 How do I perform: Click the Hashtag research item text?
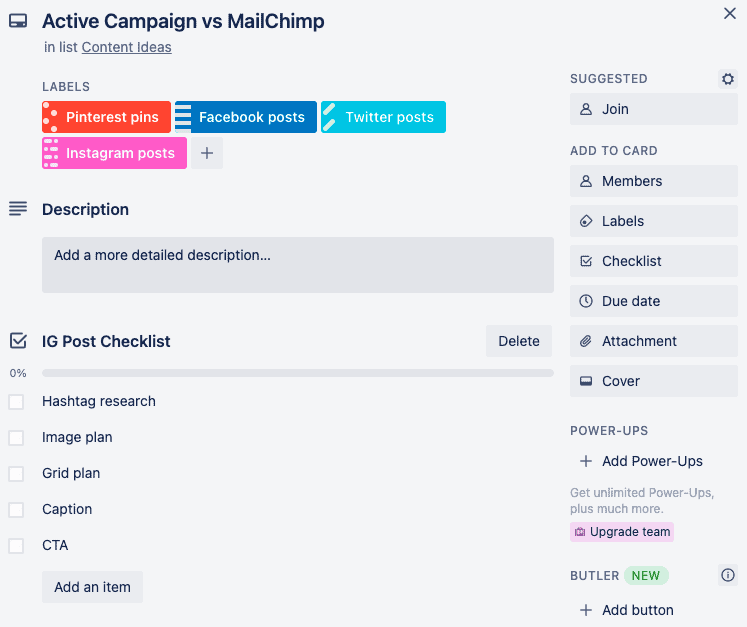click(x=99, y=401)
